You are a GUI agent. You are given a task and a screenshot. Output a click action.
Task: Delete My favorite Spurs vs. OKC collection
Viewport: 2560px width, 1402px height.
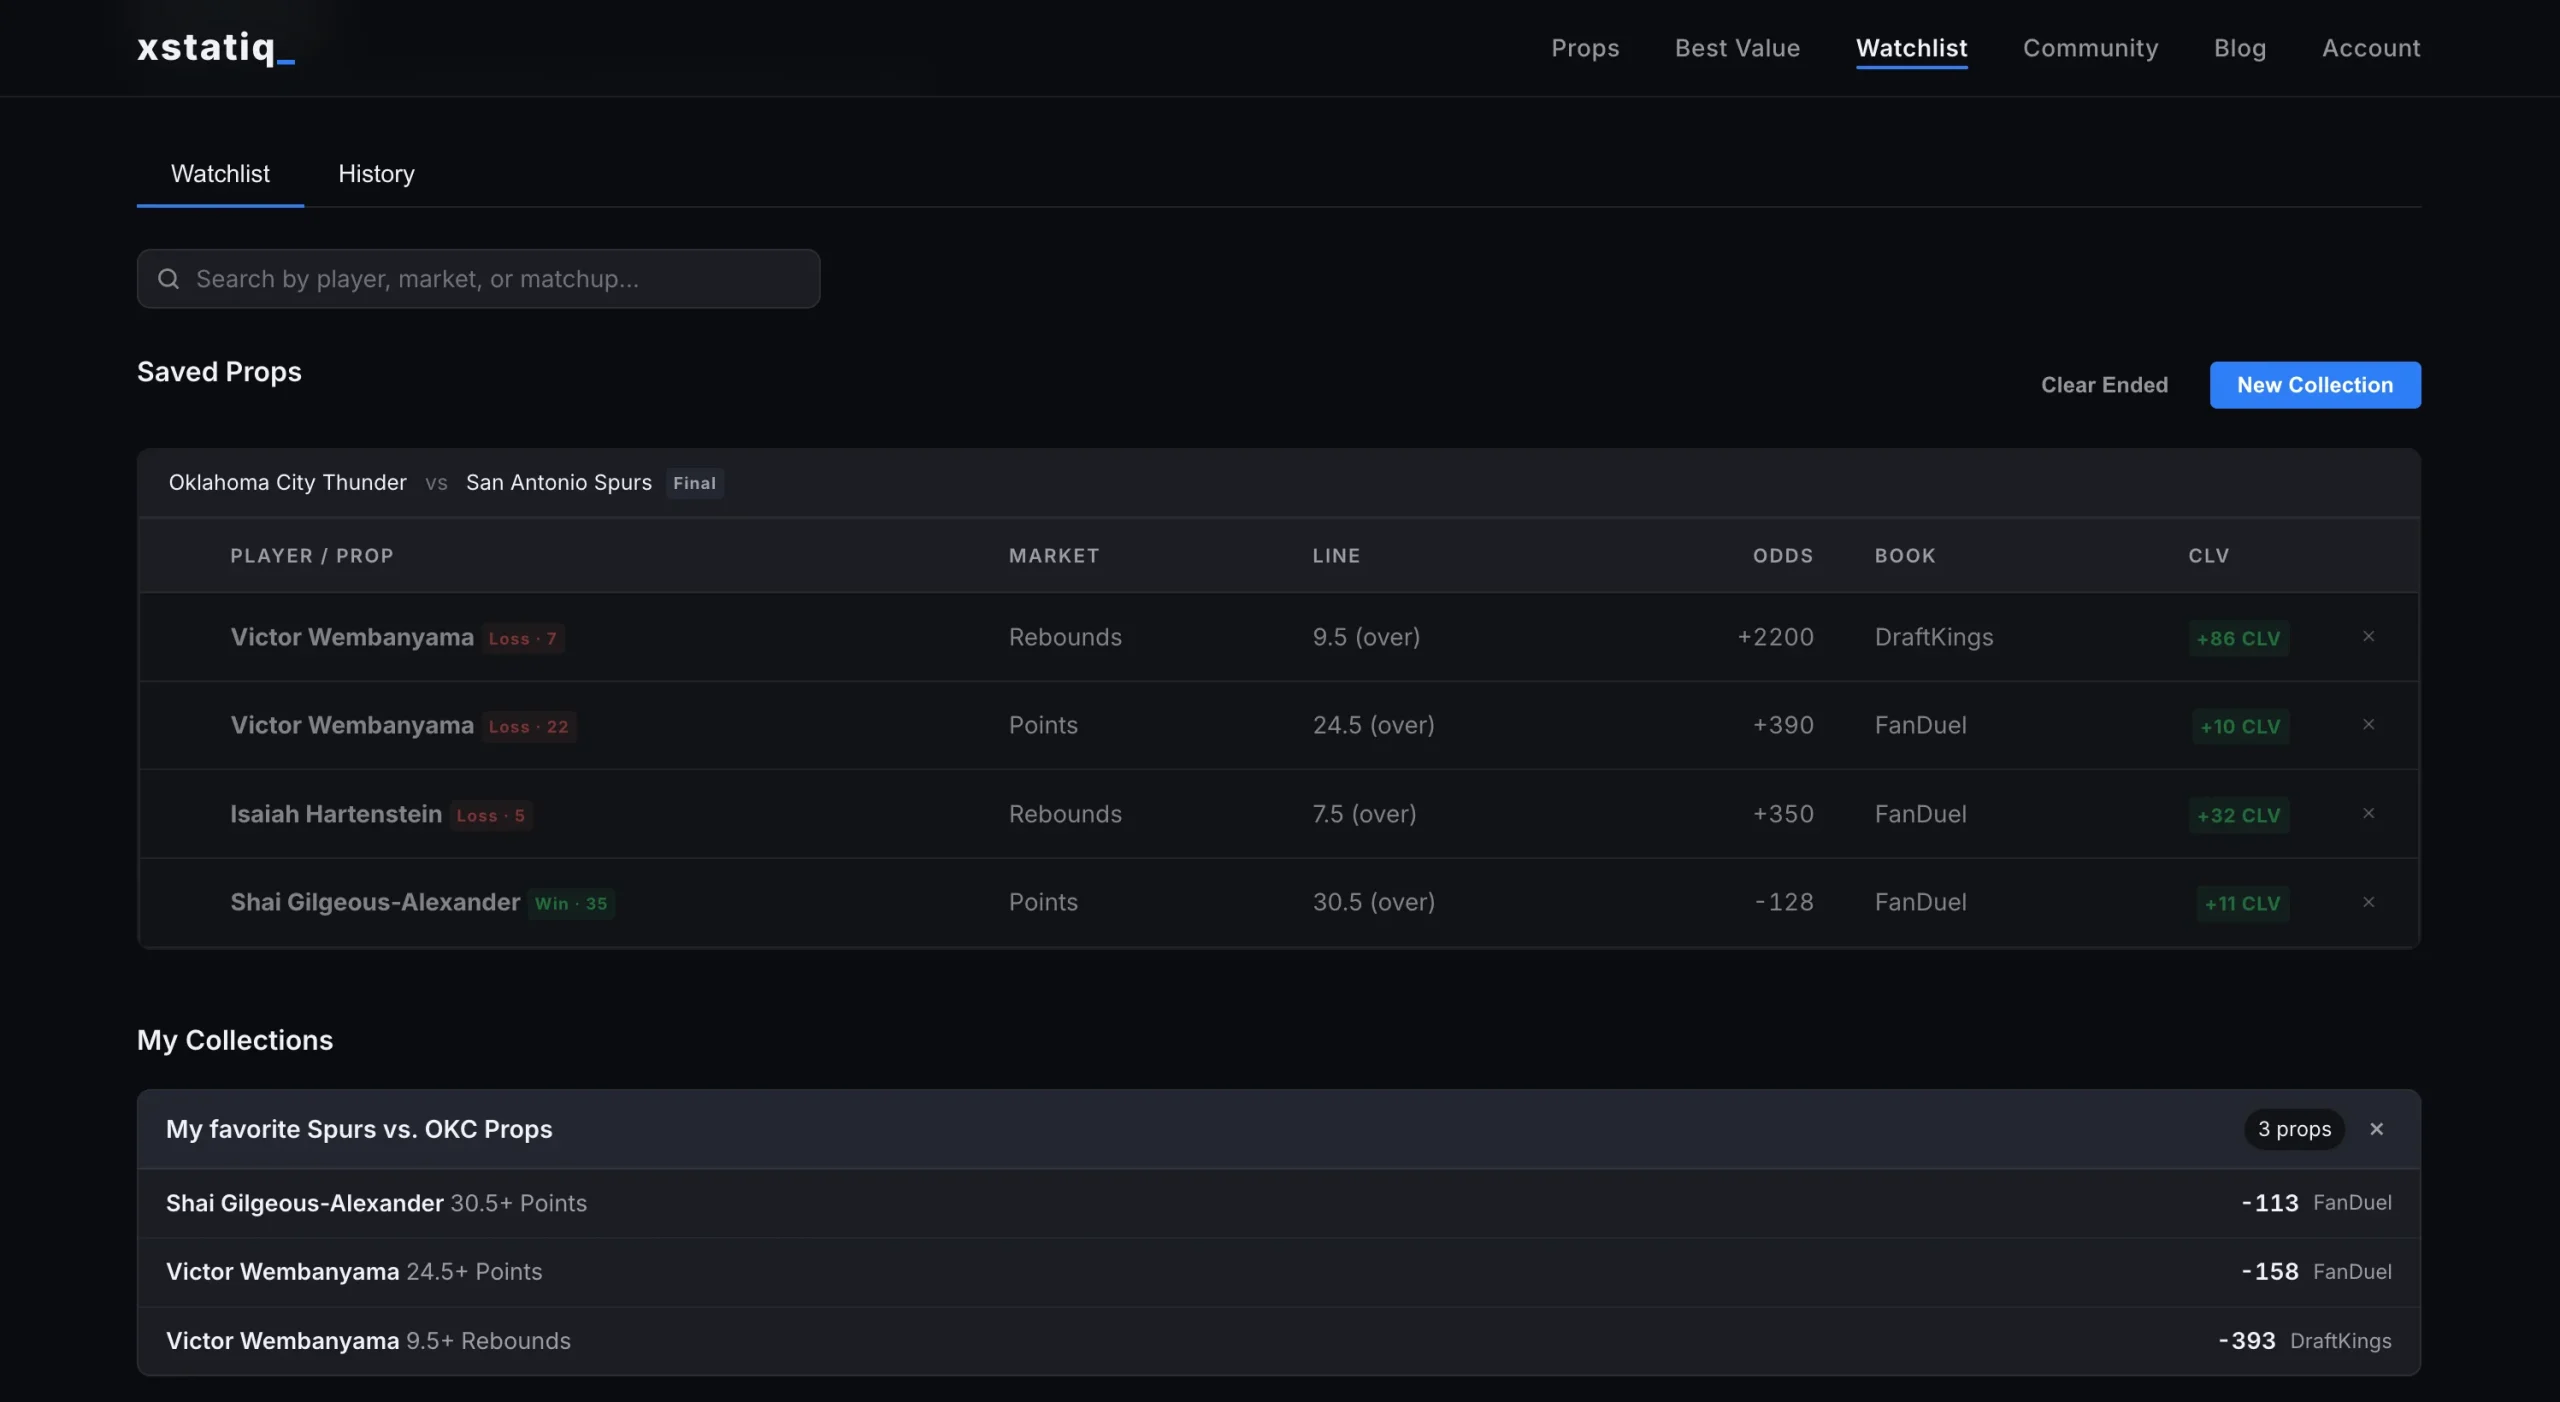tap(2376, 1129)
